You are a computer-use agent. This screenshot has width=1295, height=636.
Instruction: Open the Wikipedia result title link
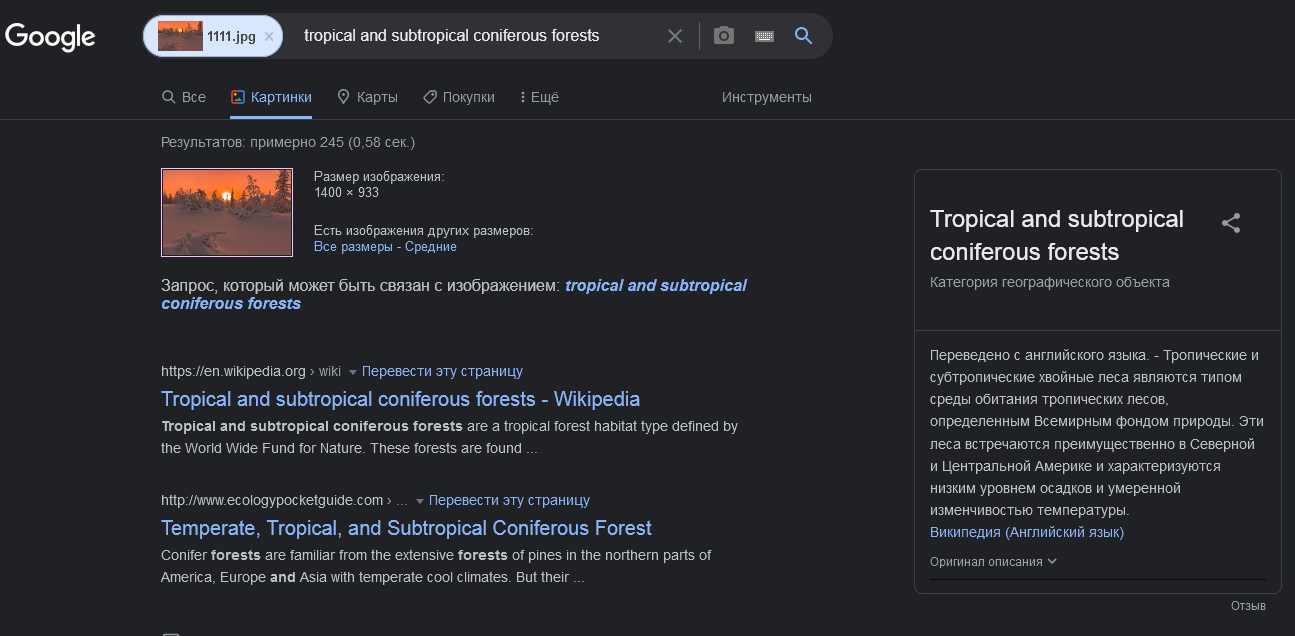(x=400, y=399)
